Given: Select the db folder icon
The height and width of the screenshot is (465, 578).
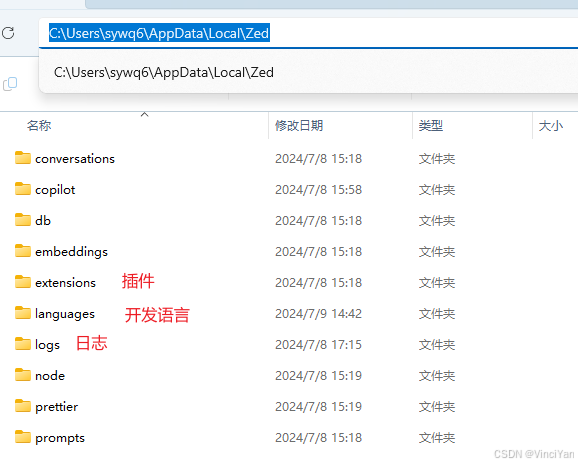Looking at the screenshot, I should click(x=23, y=220).
